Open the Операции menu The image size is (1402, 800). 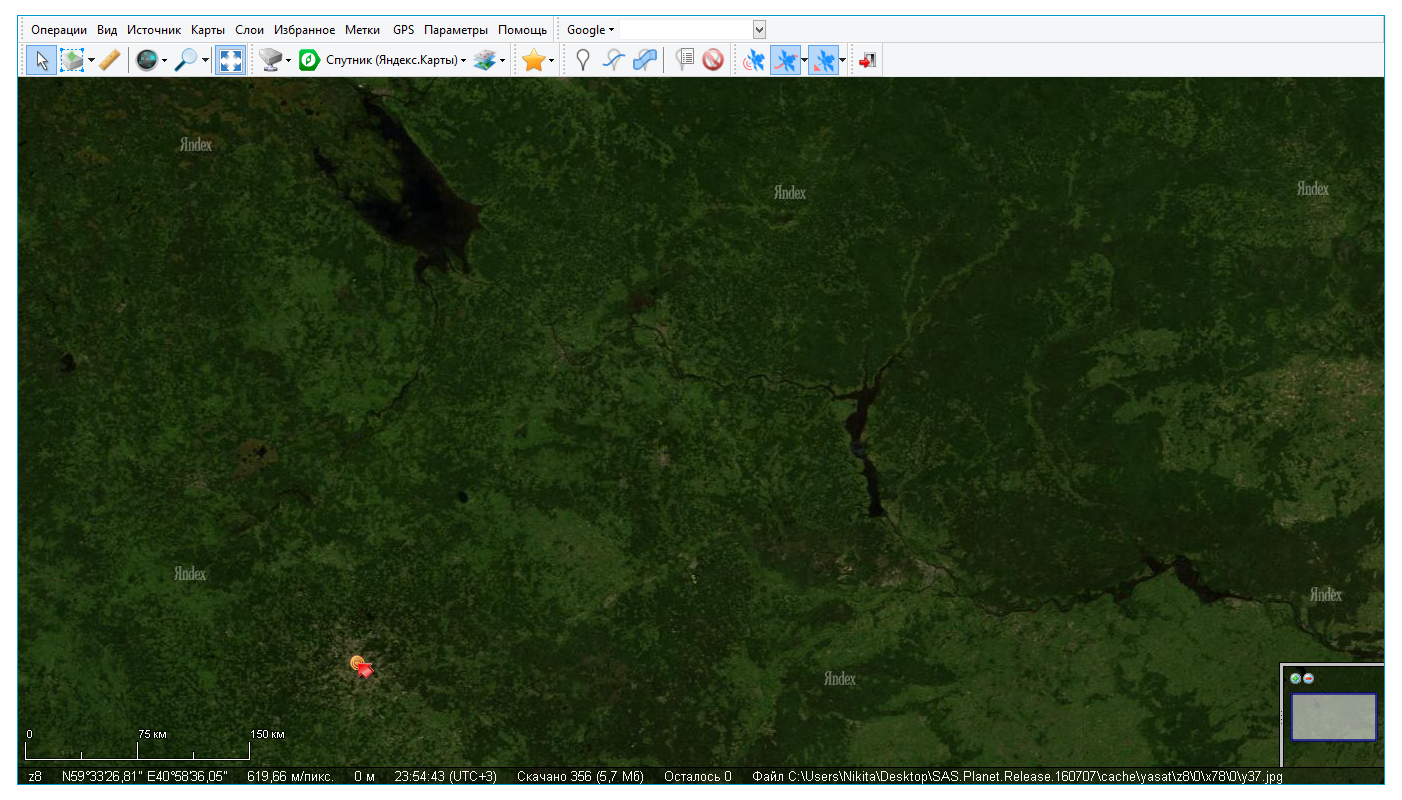point(59,30)
